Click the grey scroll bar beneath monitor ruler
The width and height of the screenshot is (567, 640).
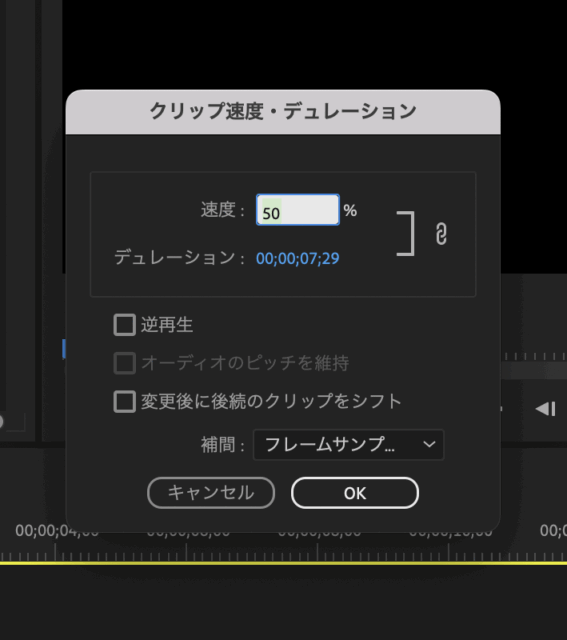pyautogui.click(x=534, y=371)
